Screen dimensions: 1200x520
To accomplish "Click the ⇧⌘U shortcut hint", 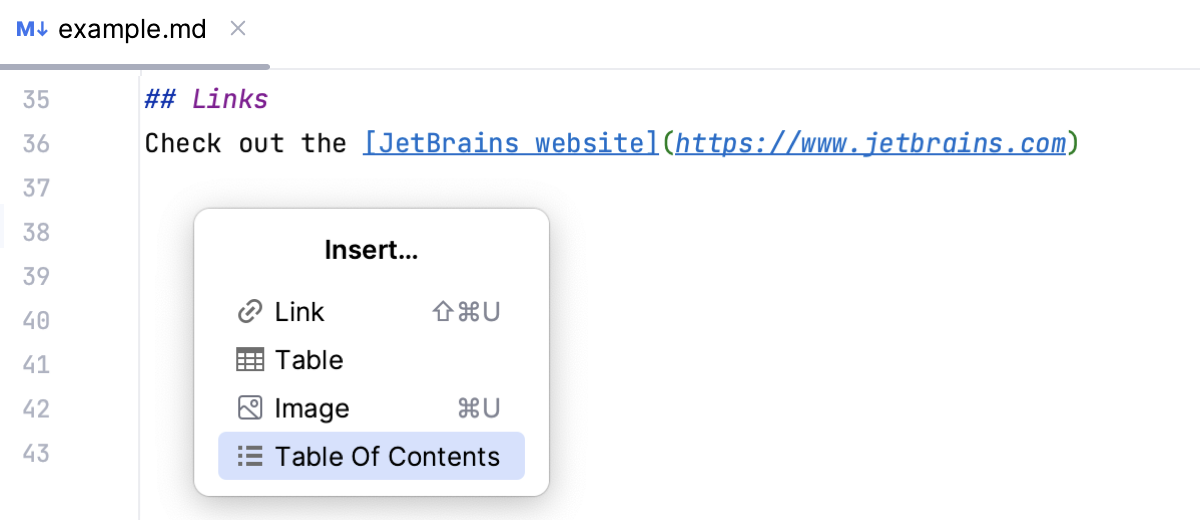I will point(464,312).
